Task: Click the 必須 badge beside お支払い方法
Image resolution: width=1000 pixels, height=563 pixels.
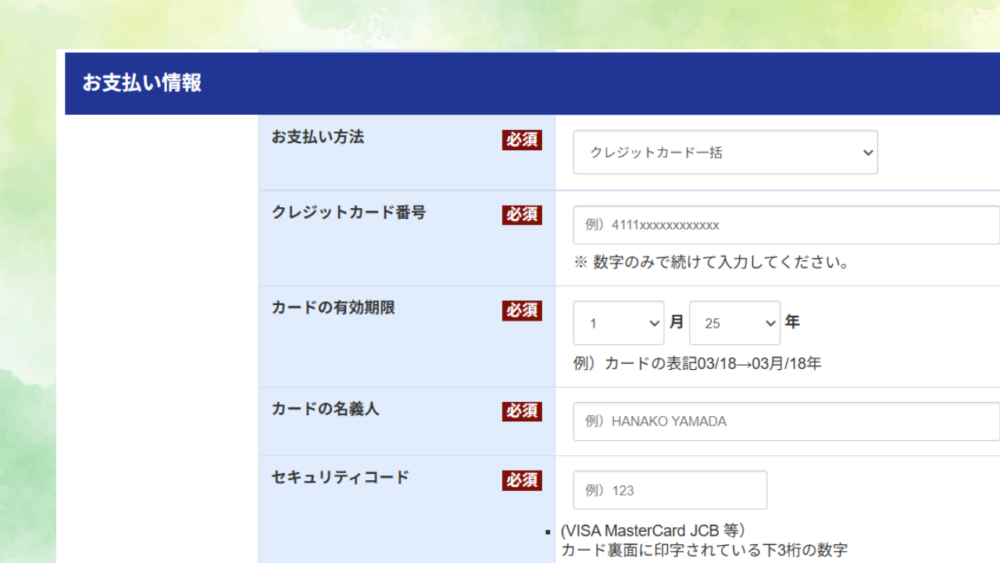Action: pos(522,140)
